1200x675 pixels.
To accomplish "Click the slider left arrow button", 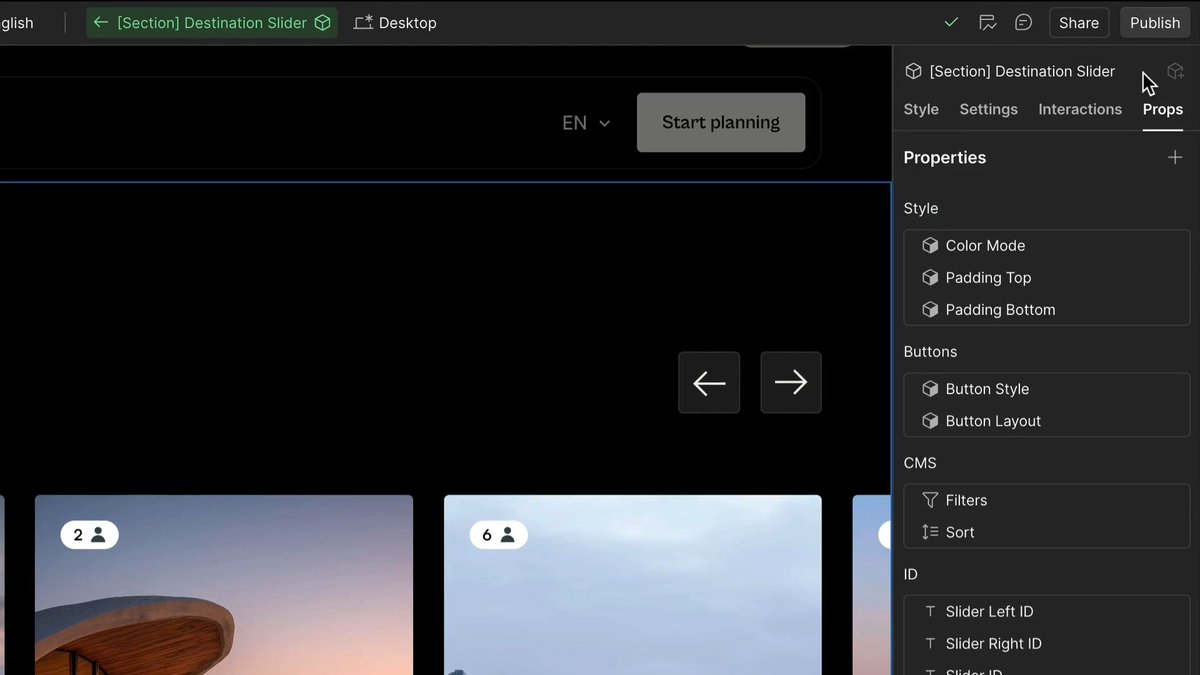I will [709, 382].
